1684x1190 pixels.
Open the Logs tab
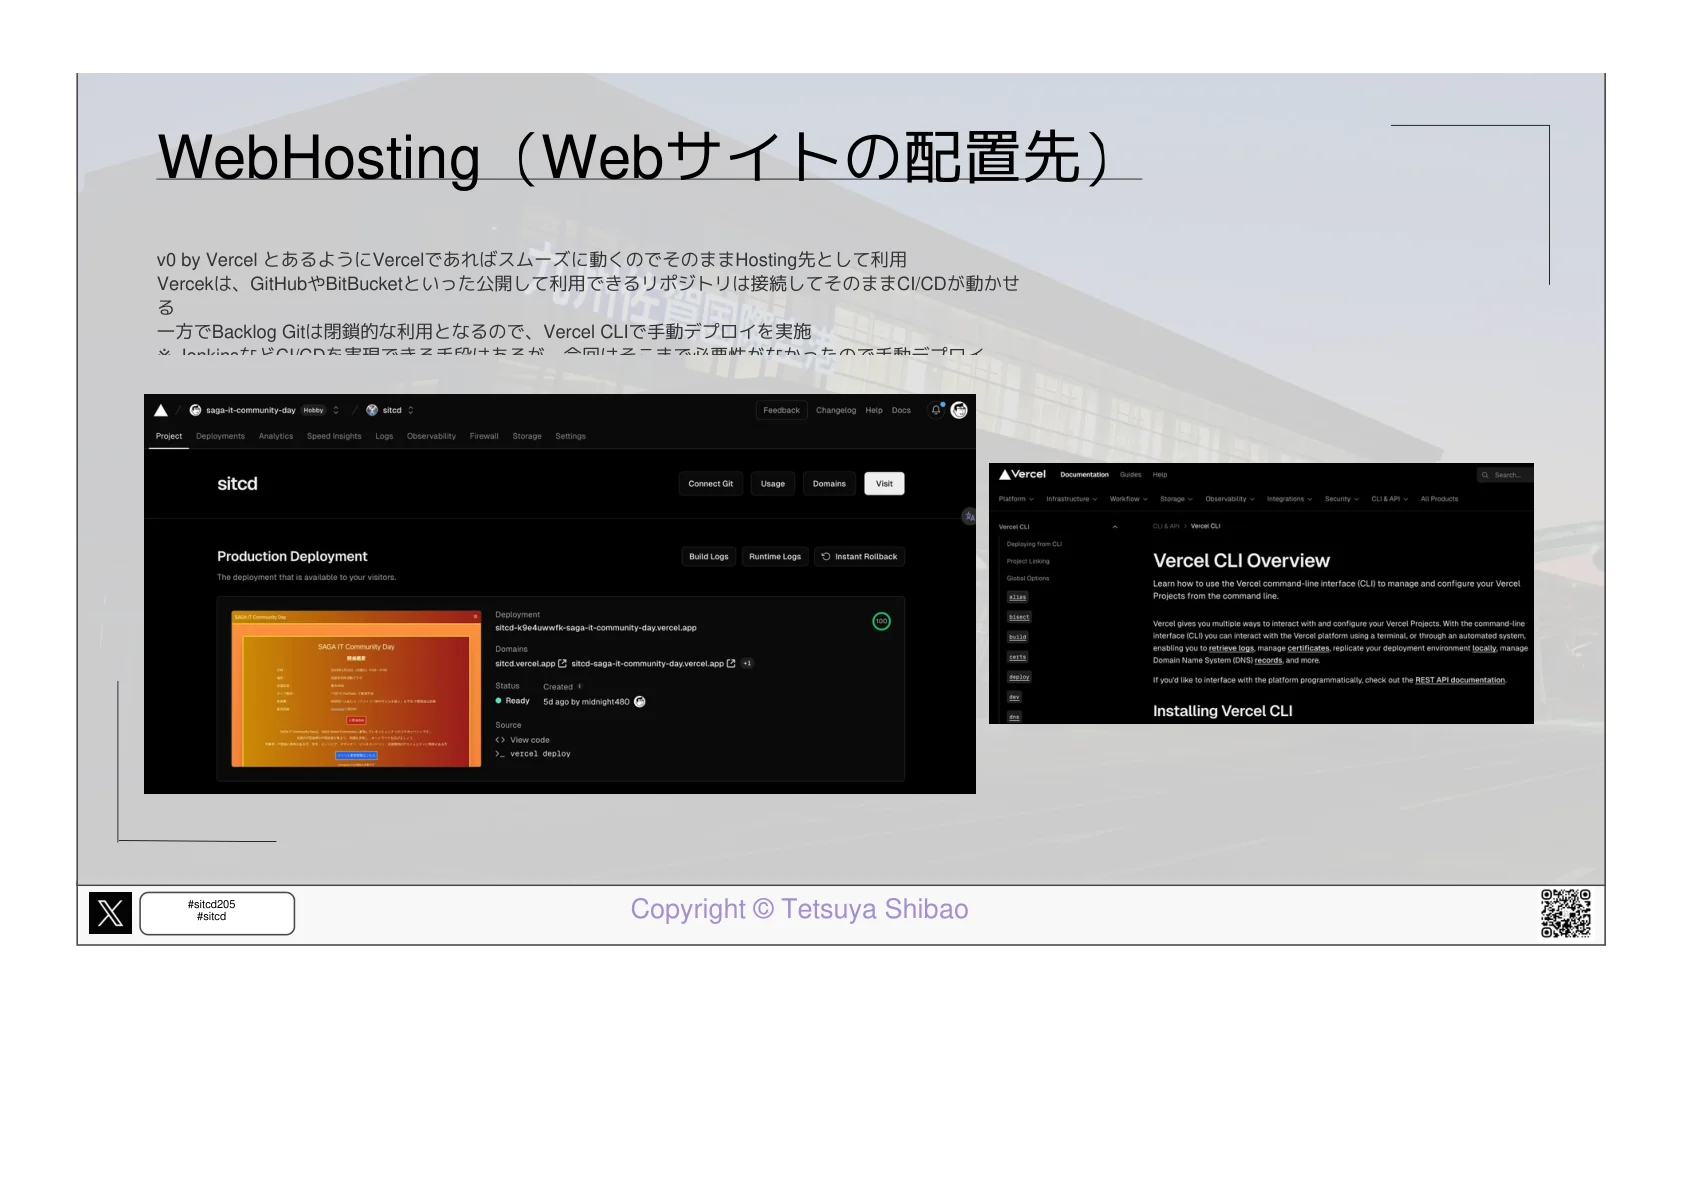(384, 436)
